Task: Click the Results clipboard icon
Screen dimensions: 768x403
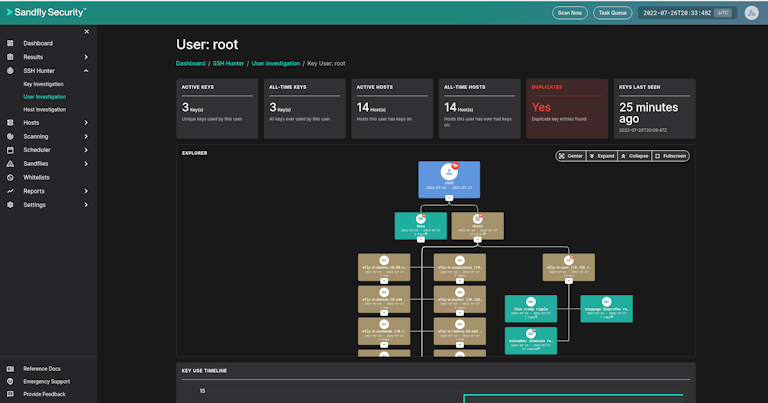Action: coord(10,57)
